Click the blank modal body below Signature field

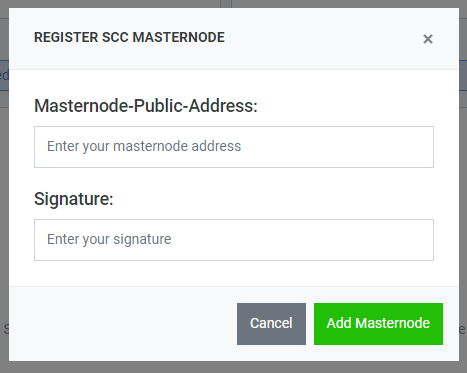coord(234,273)
